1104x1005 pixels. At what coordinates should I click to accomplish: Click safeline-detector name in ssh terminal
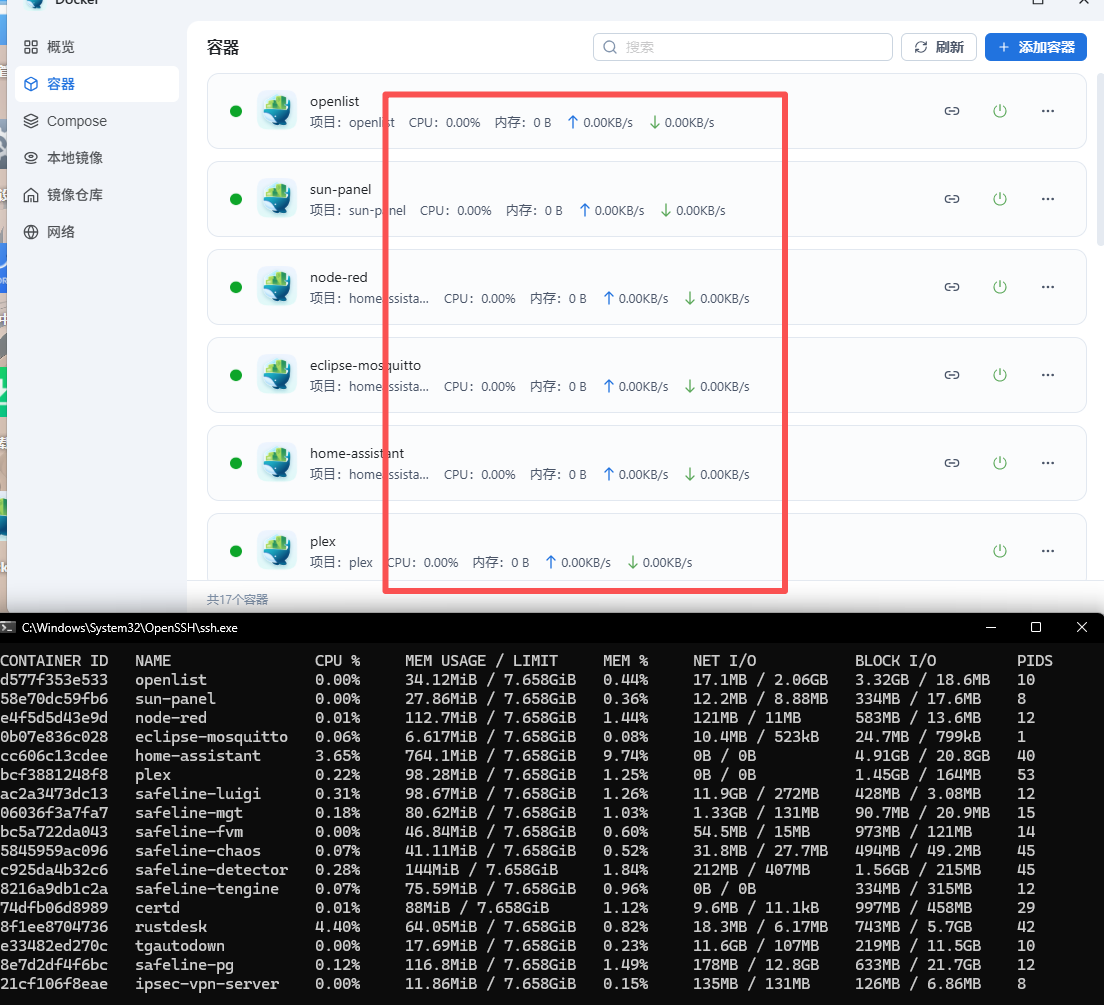pos(211,870)
